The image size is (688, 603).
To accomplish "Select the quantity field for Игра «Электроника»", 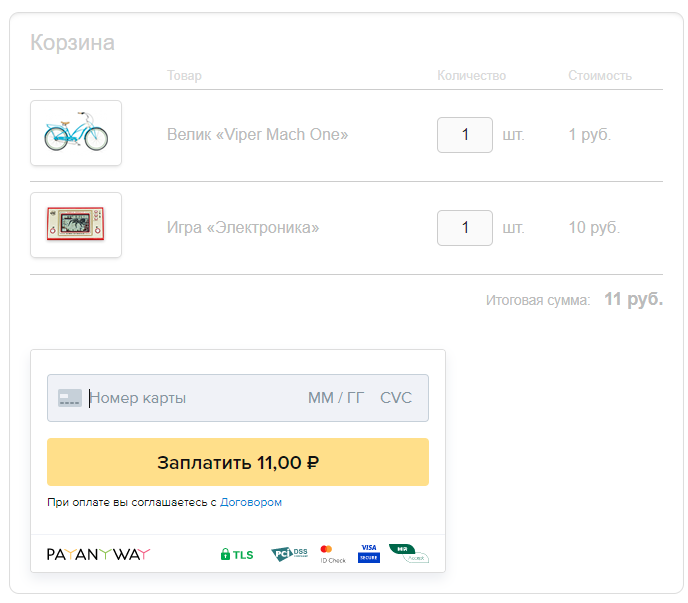I will point(465,228).
